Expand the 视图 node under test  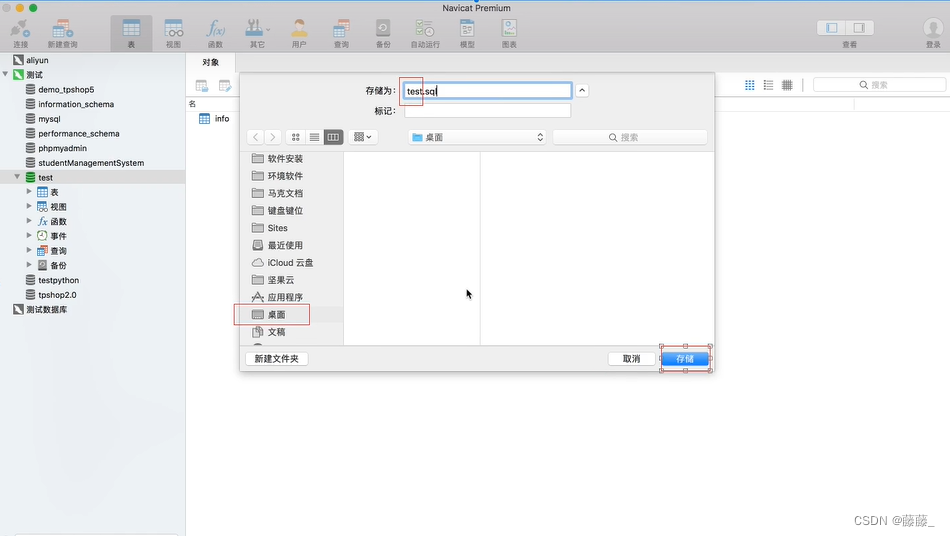pyautogui.click(x=28, y=206)
